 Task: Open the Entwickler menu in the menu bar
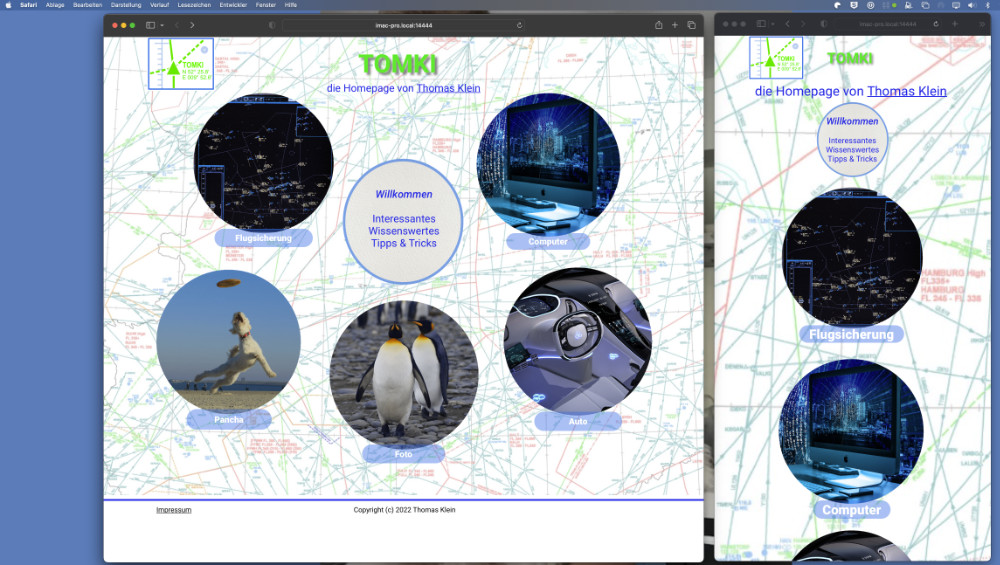point(233,5)
